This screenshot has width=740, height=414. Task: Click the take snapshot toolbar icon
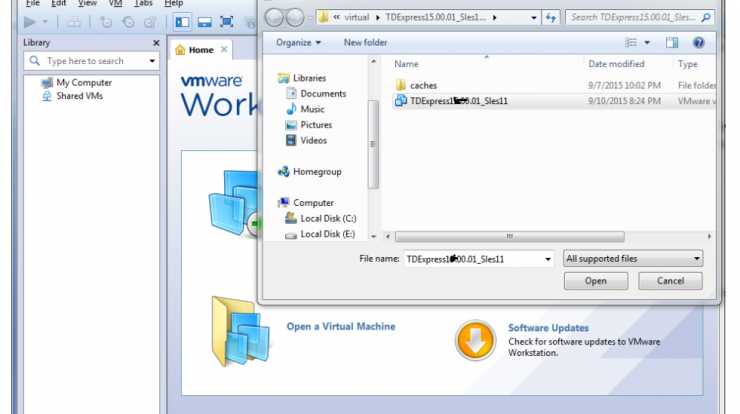[x=106, y=22]
